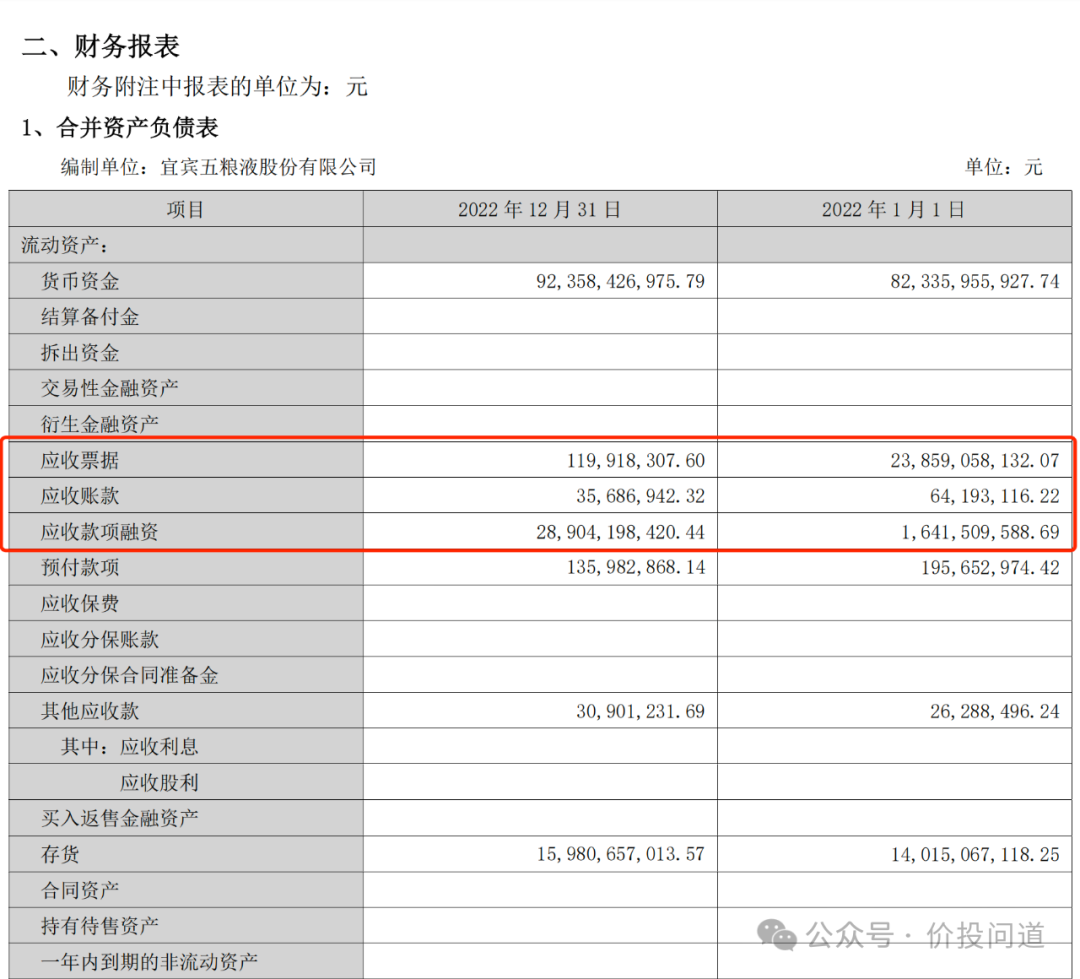
Task: Click the 应收股利 row label
Action: [x=159, y=783]
